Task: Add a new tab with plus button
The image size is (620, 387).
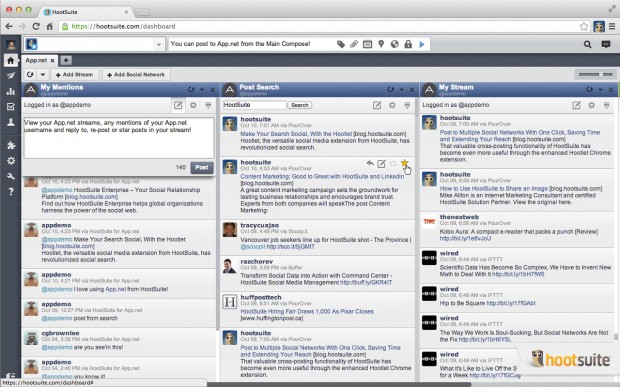Action: tap(66, 60)
